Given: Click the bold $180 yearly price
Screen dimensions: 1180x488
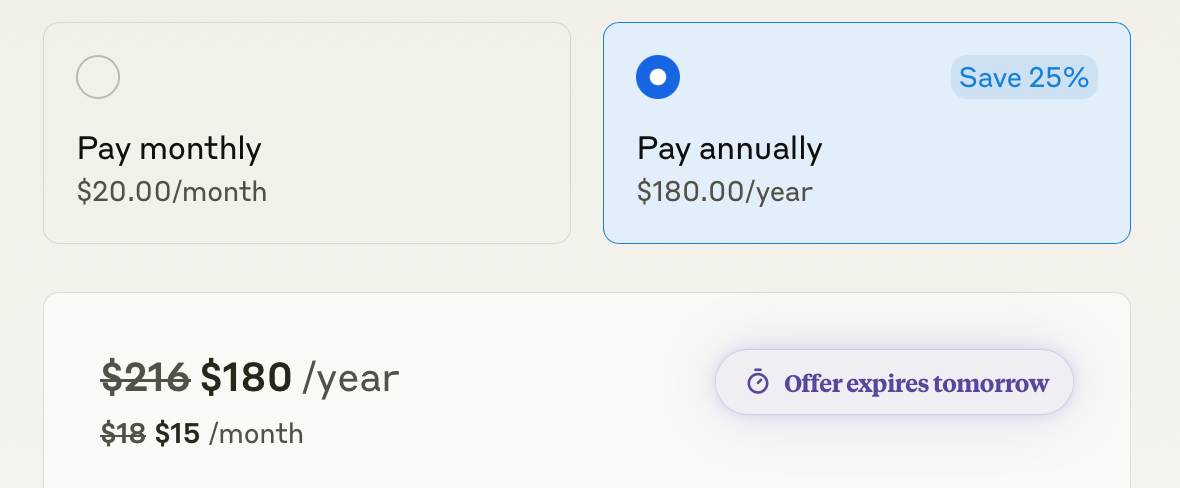Looking at the screenshot, I should pos(246,377).
